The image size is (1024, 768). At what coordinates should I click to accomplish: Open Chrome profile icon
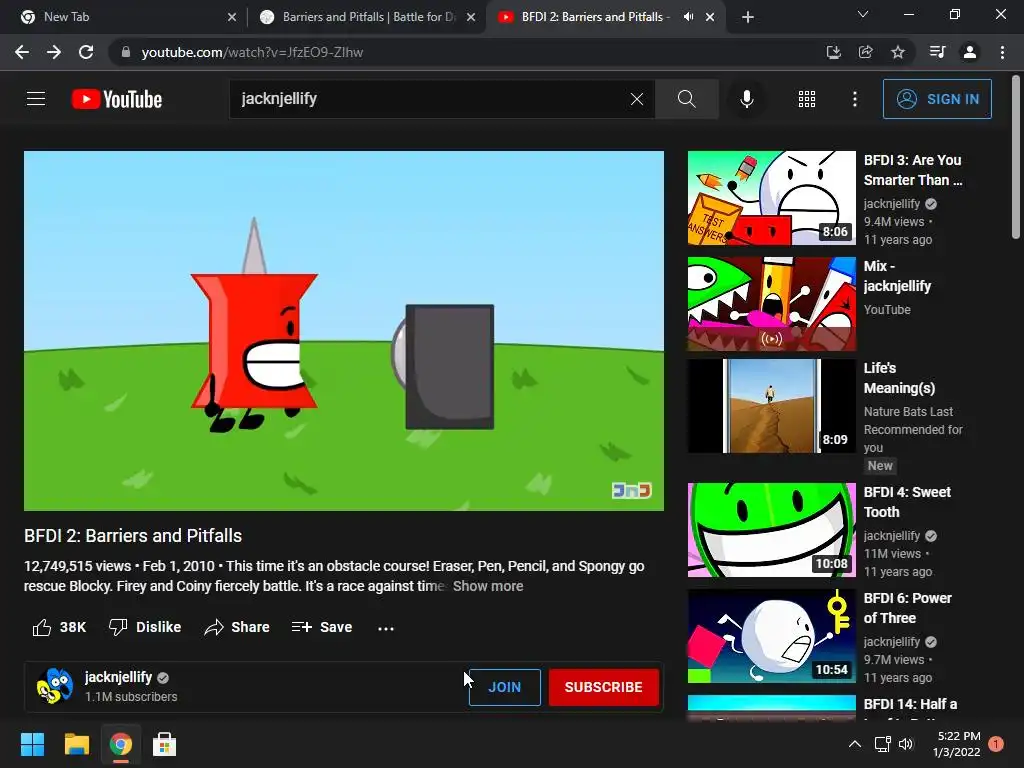click(970, 52)
